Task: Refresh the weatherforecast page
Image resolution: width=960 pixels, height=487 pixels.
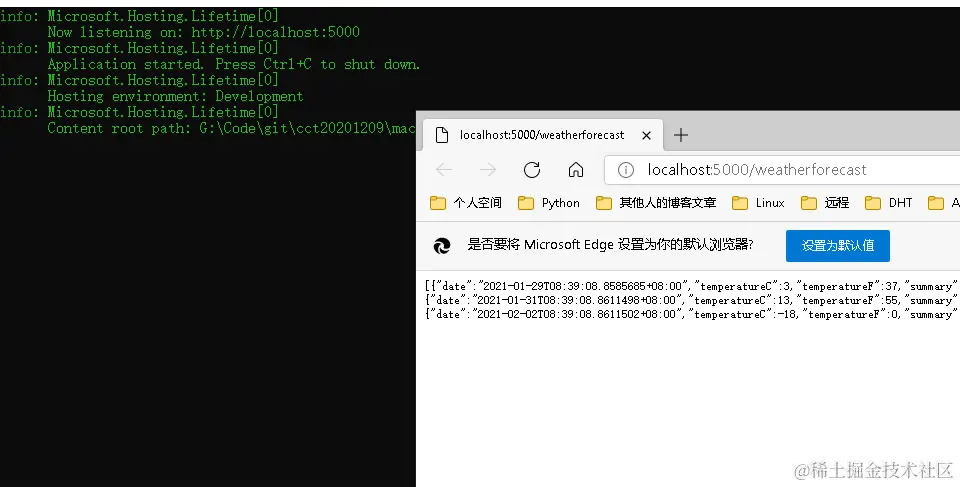Action: 532,170
